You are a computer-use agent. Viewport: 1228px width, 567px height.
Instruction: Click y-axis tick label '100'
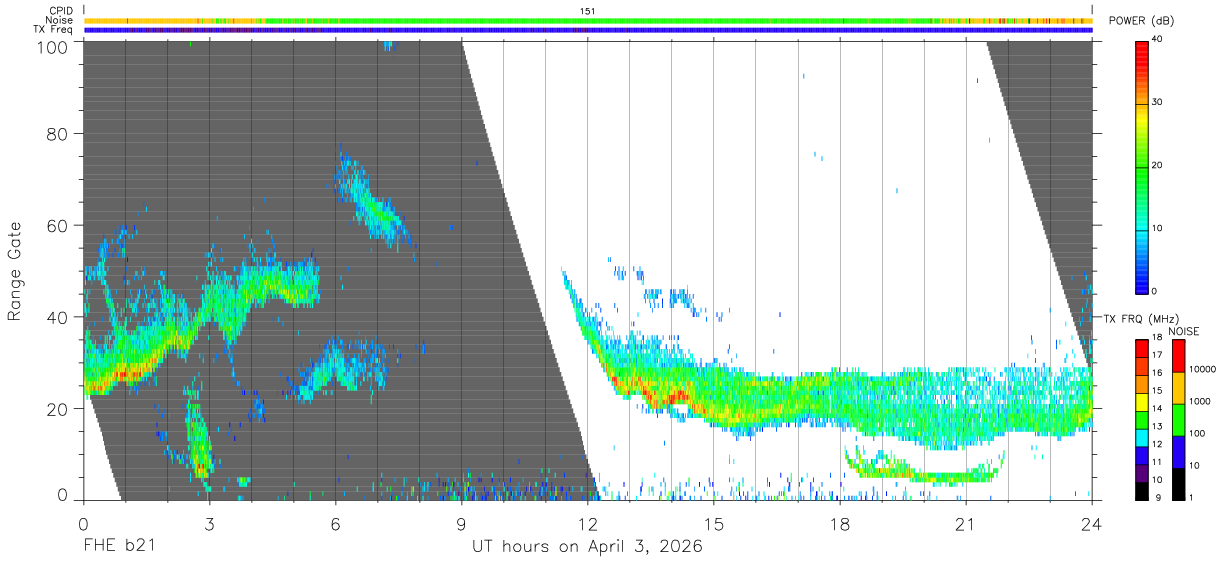click(52, 47)
